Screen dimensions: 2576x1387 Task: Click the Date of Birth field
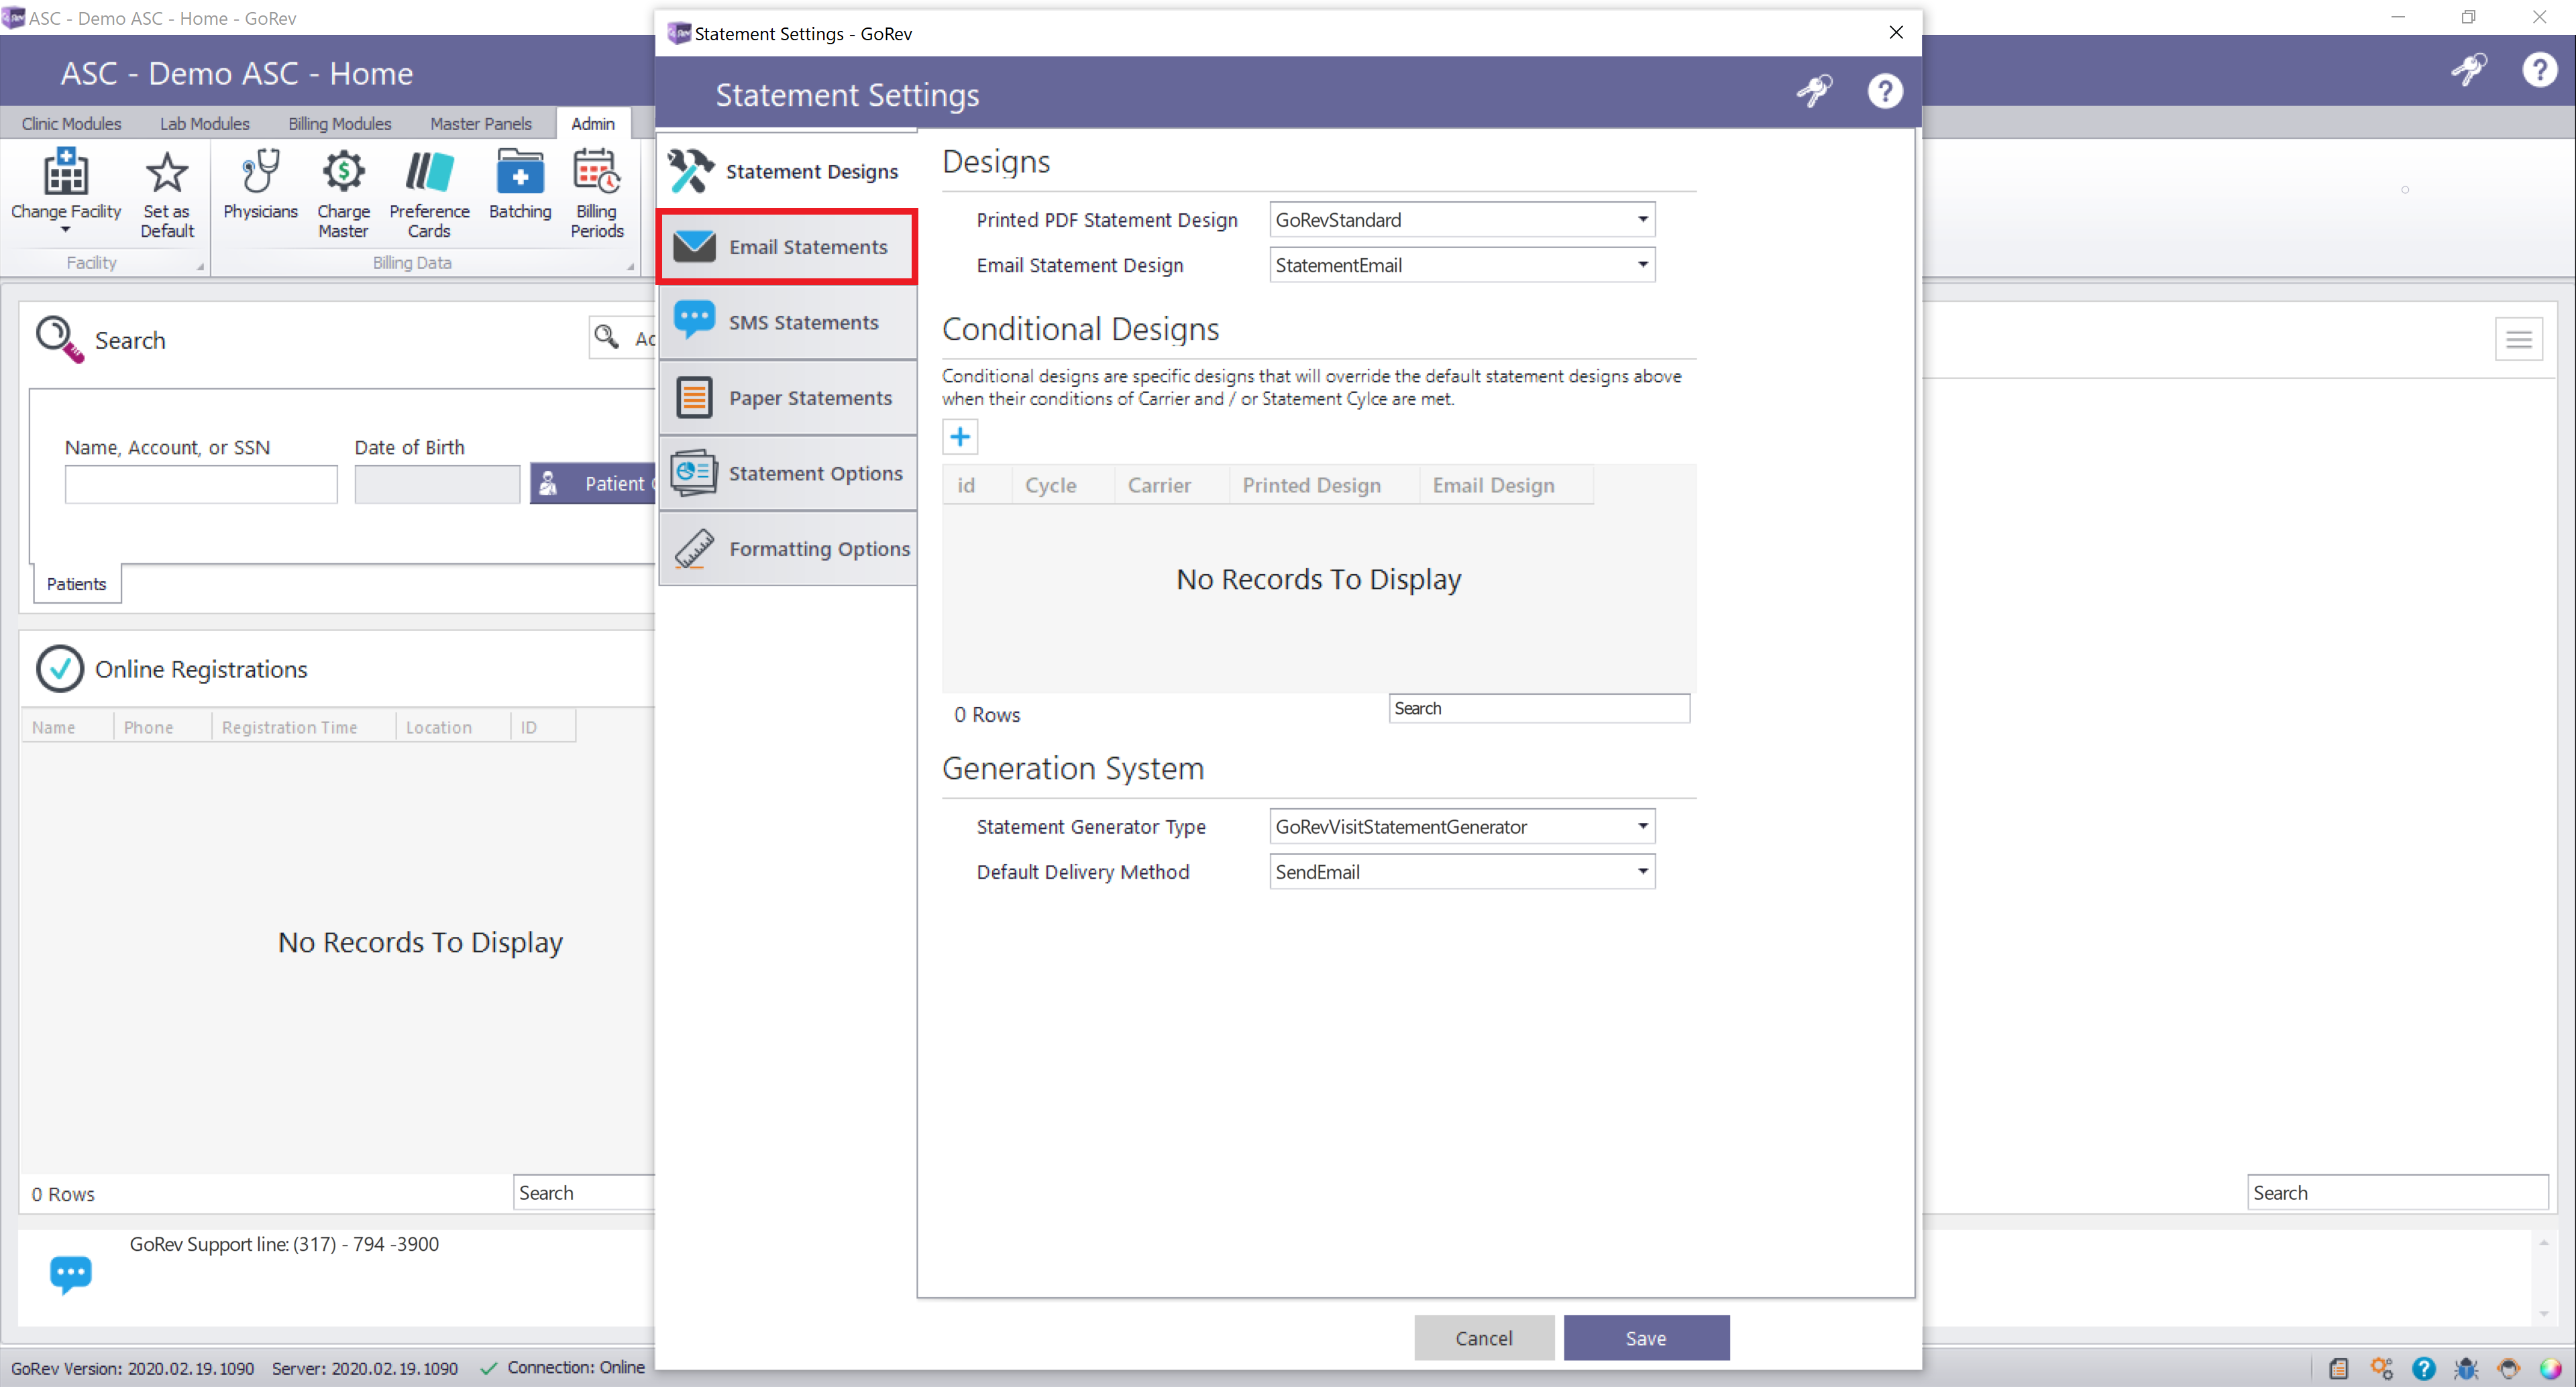pos(437,484)
